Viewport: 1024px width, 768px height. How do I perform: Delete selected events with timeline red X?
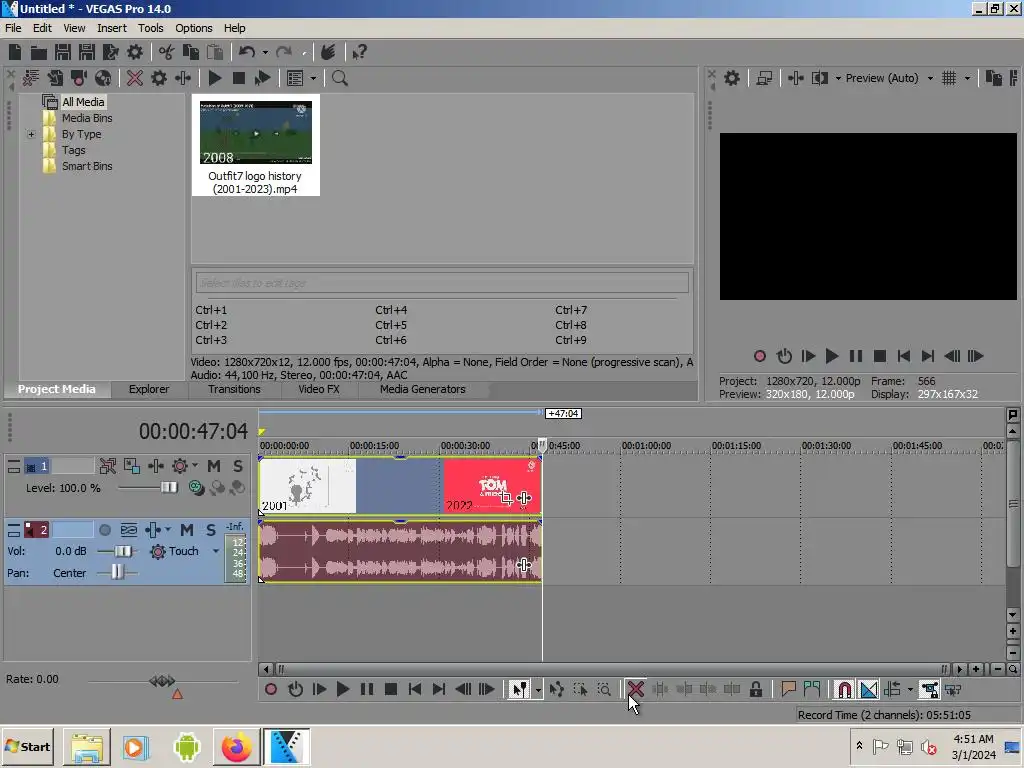pos(635,689)
